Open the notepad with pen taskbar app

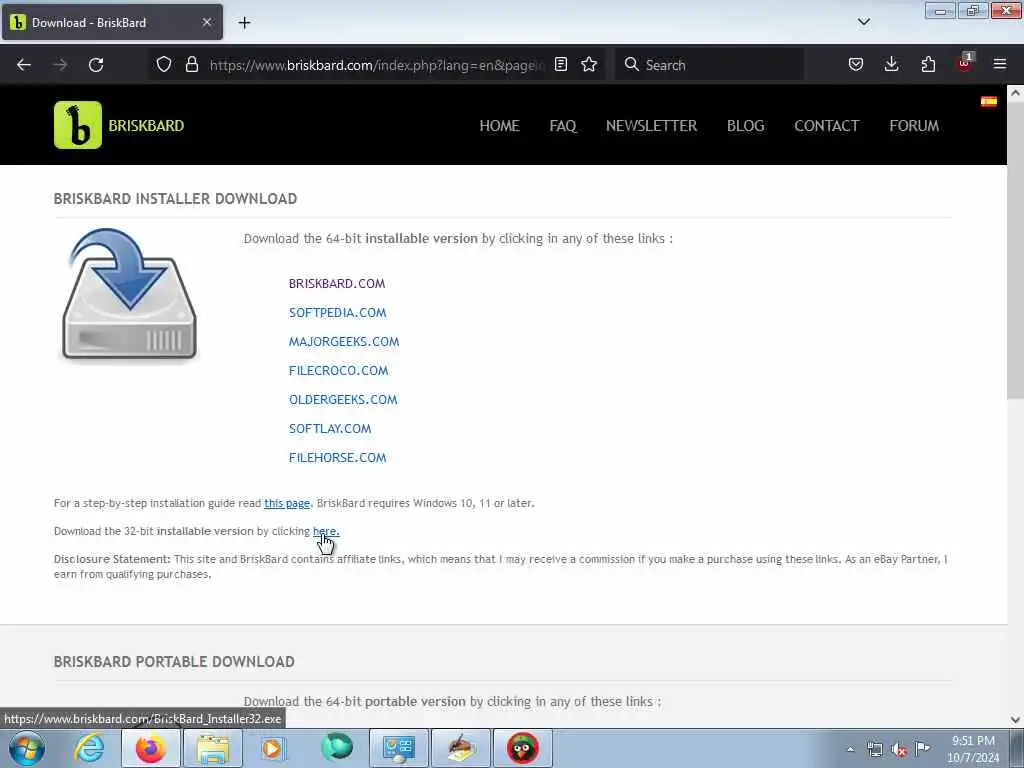461,748
